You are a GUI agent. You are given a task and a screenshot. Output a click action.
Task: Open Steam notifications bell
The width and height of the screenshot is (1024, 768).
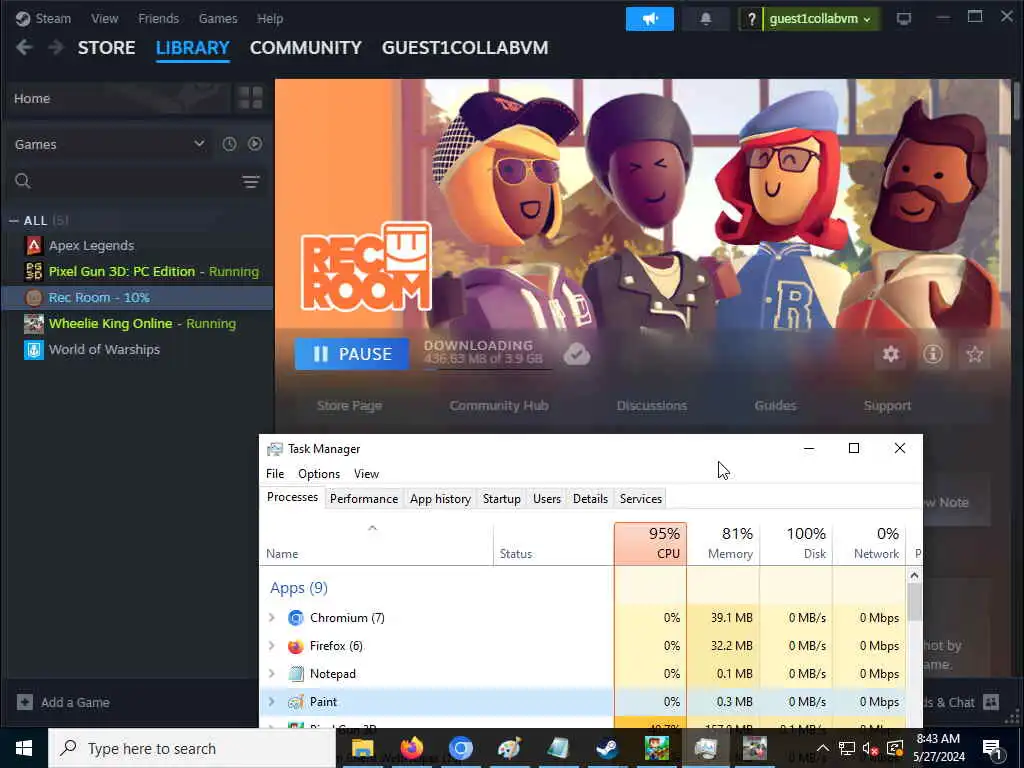coord(705,19)
